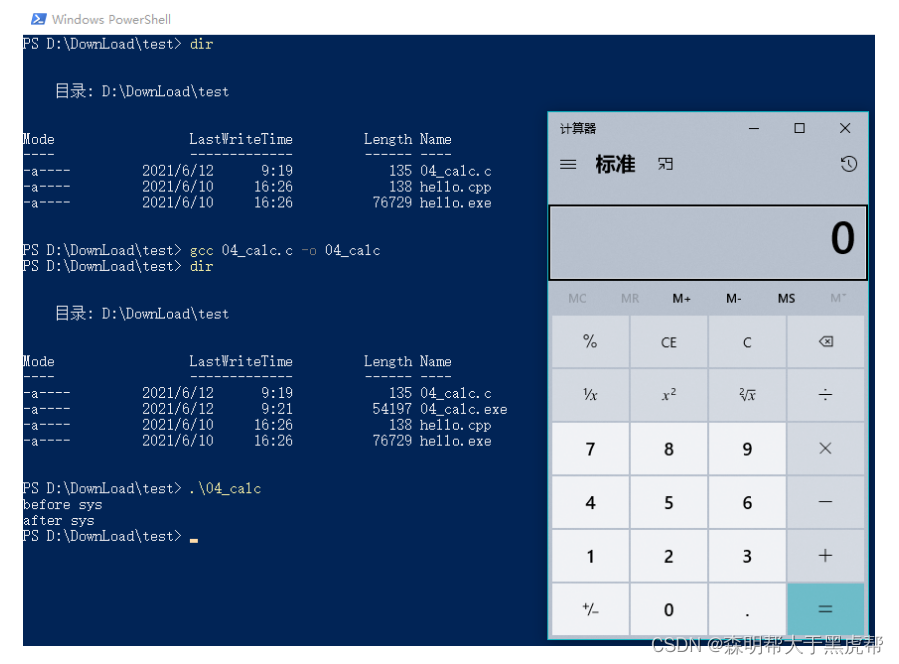This screenshot has width=899, height=664.
Task: Click the 'gcc 04_calc.c -o 04_calc' command
Action: [x=285, y=251]
